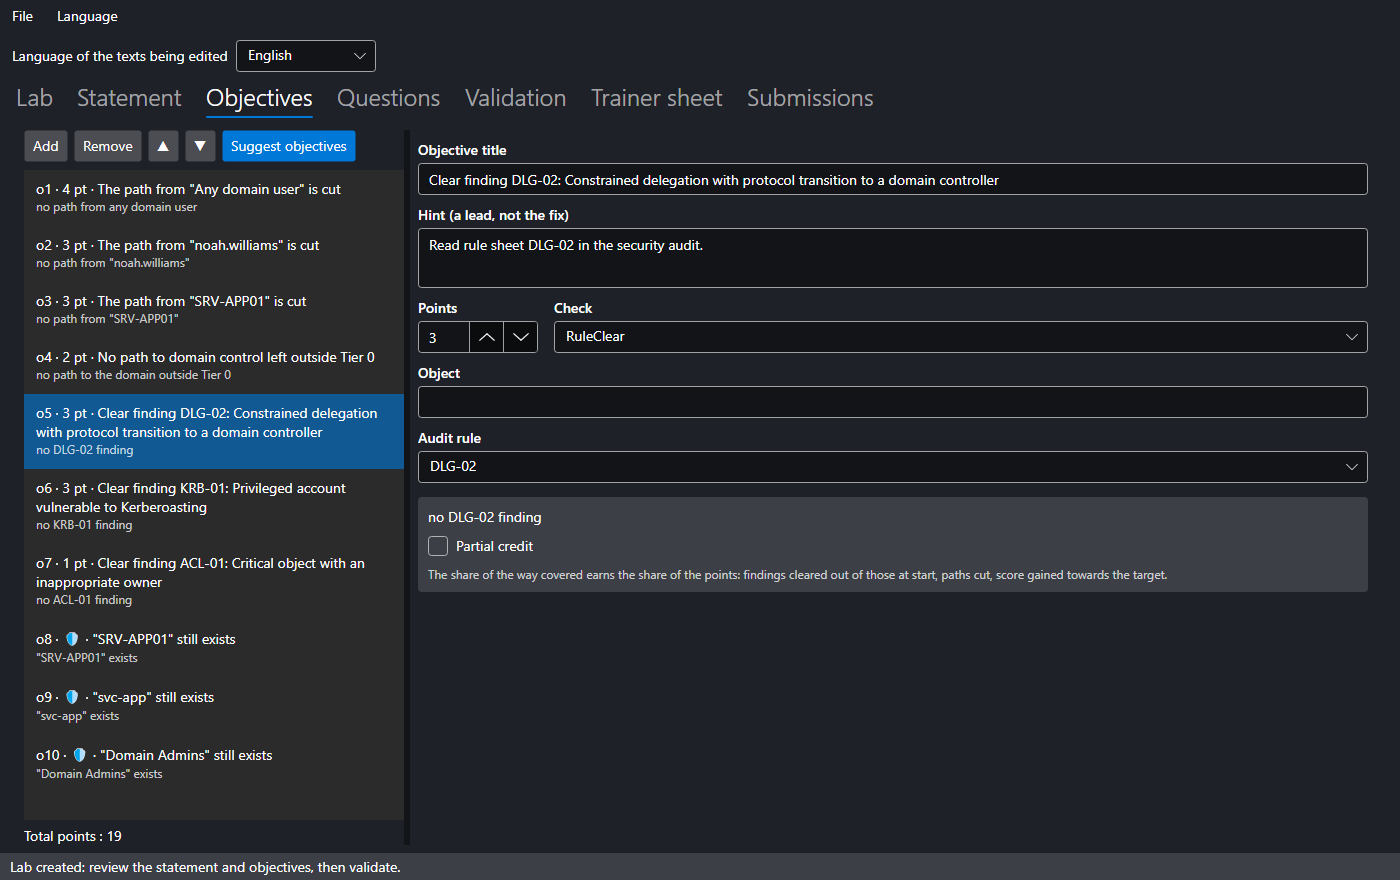
Task: Move the selected objective down with the arrow
Action: click(x=200, y=146)
